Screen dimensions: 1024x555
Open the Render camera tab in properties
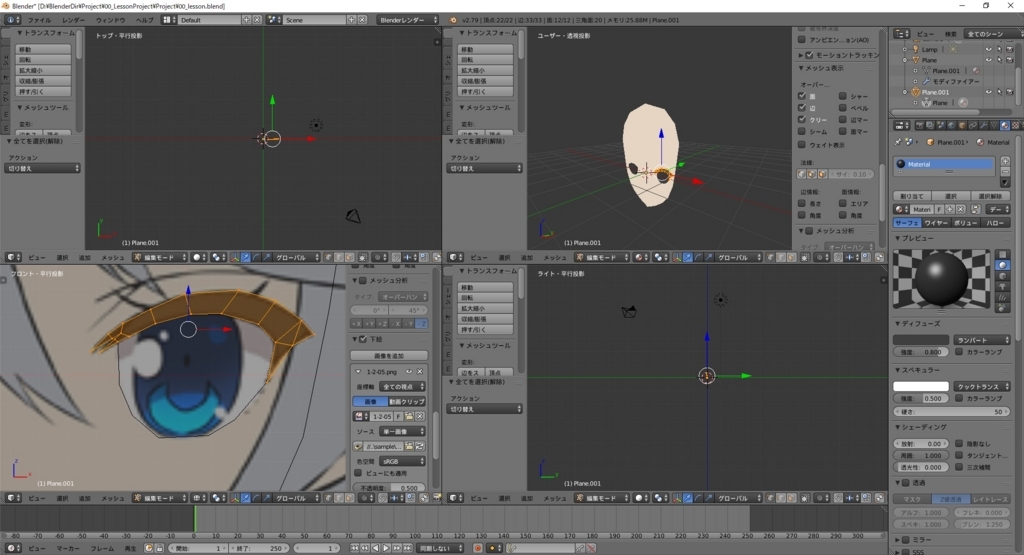click(x=920, y=125)
